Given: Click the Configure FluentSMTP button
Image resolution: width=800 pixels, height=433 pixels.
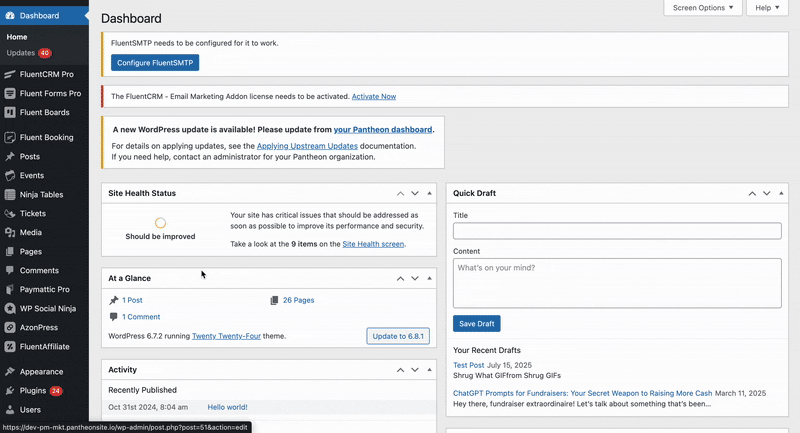Looking at the screenshot, I should [x=155, y=63].
